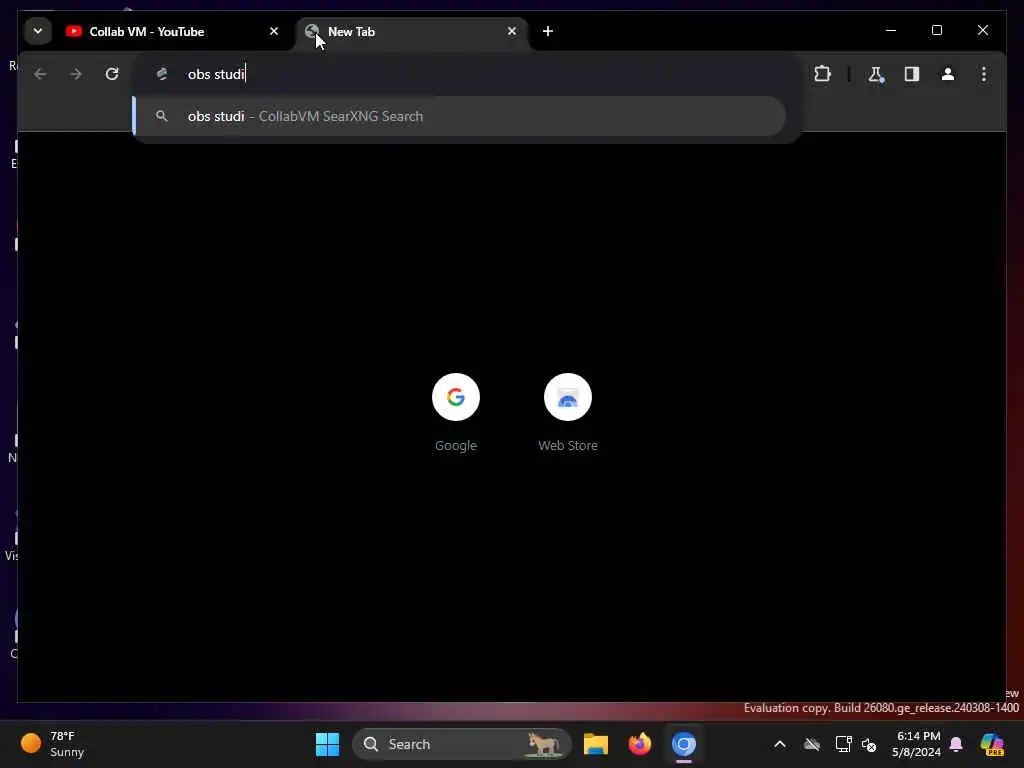Open the profile avatar menu
This screenshot has width=1024, height=768.
[x=948, y=74]
